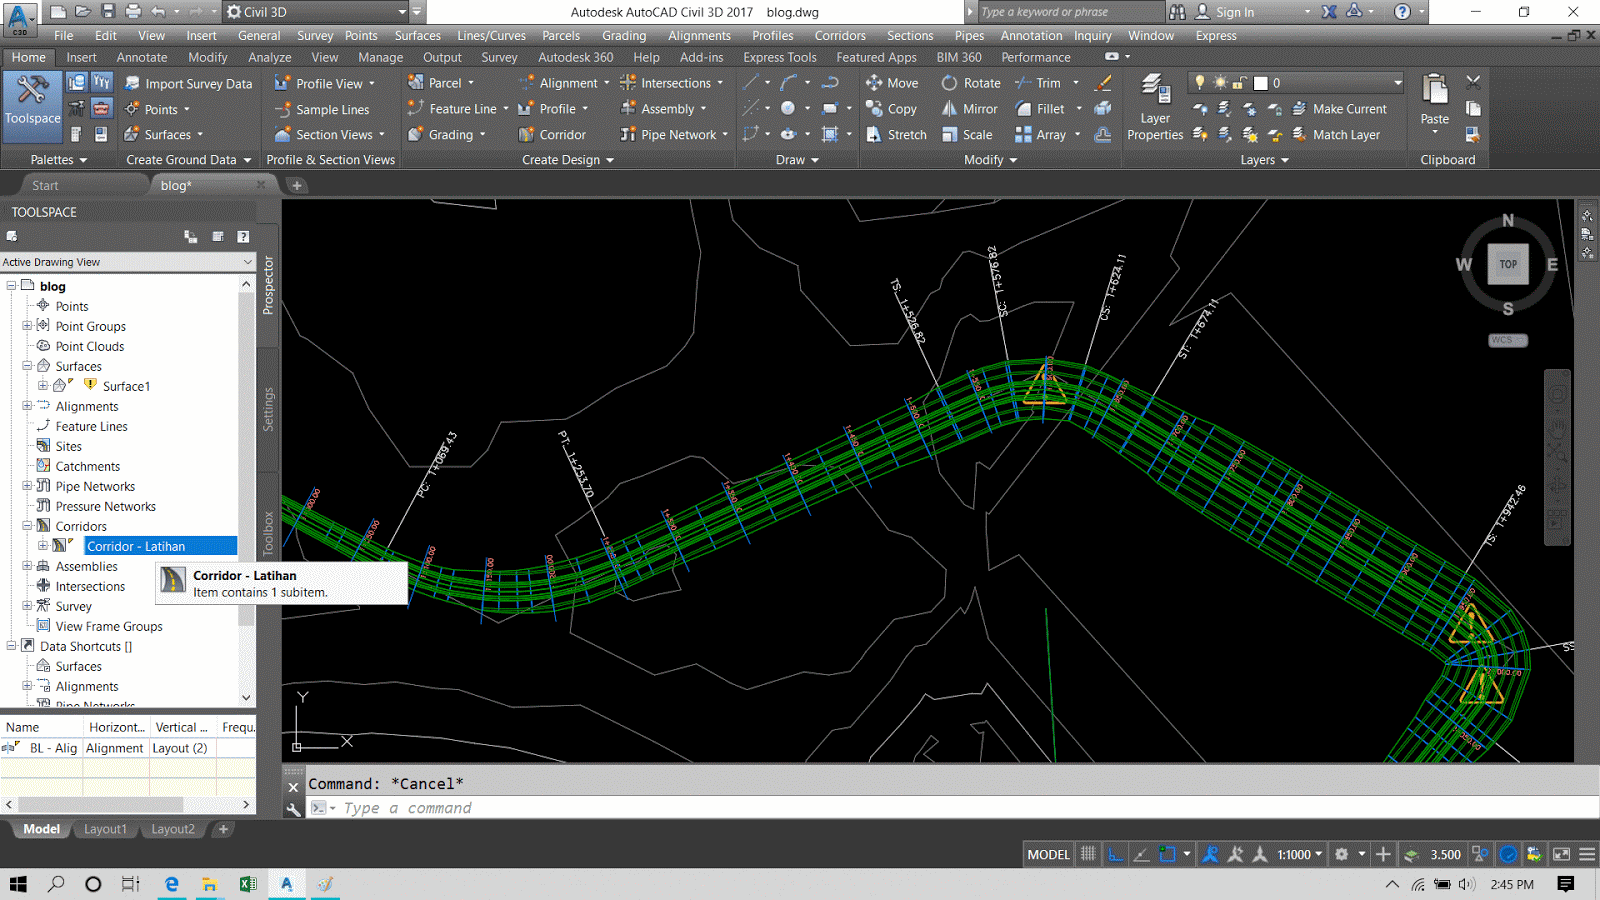
Task: Open the Layer Properties manager
Action: [x=1154, y=108]
